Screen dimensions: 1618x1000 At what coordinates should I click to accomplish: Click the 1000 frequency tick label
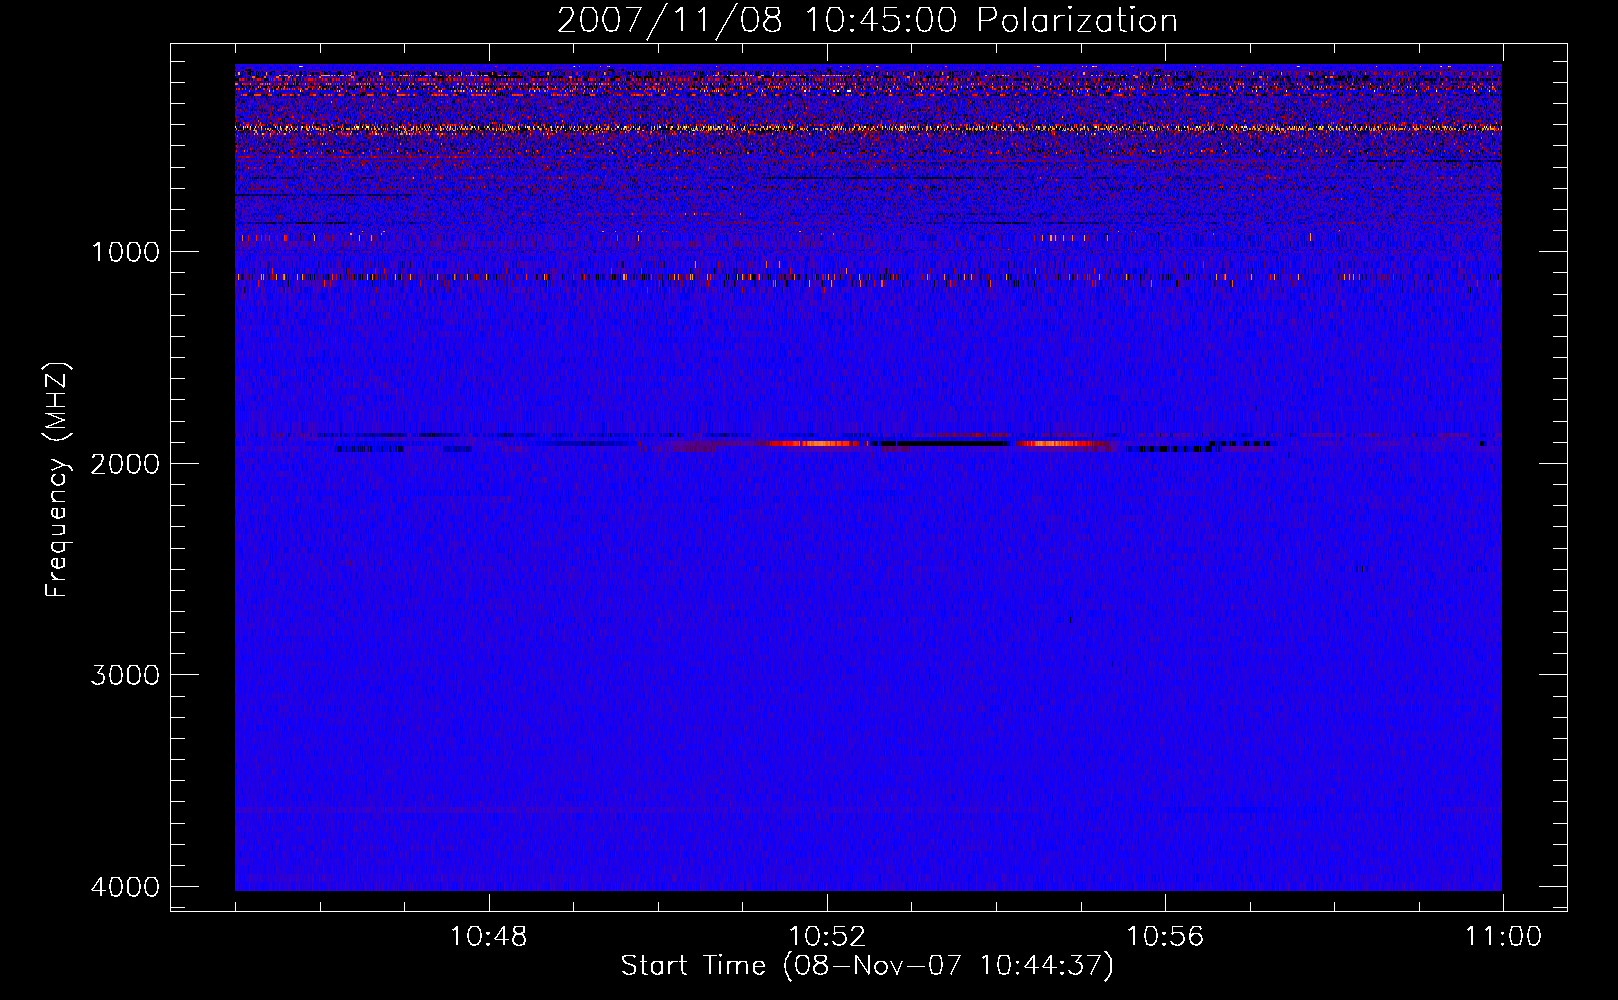click(x=125, y=252)
